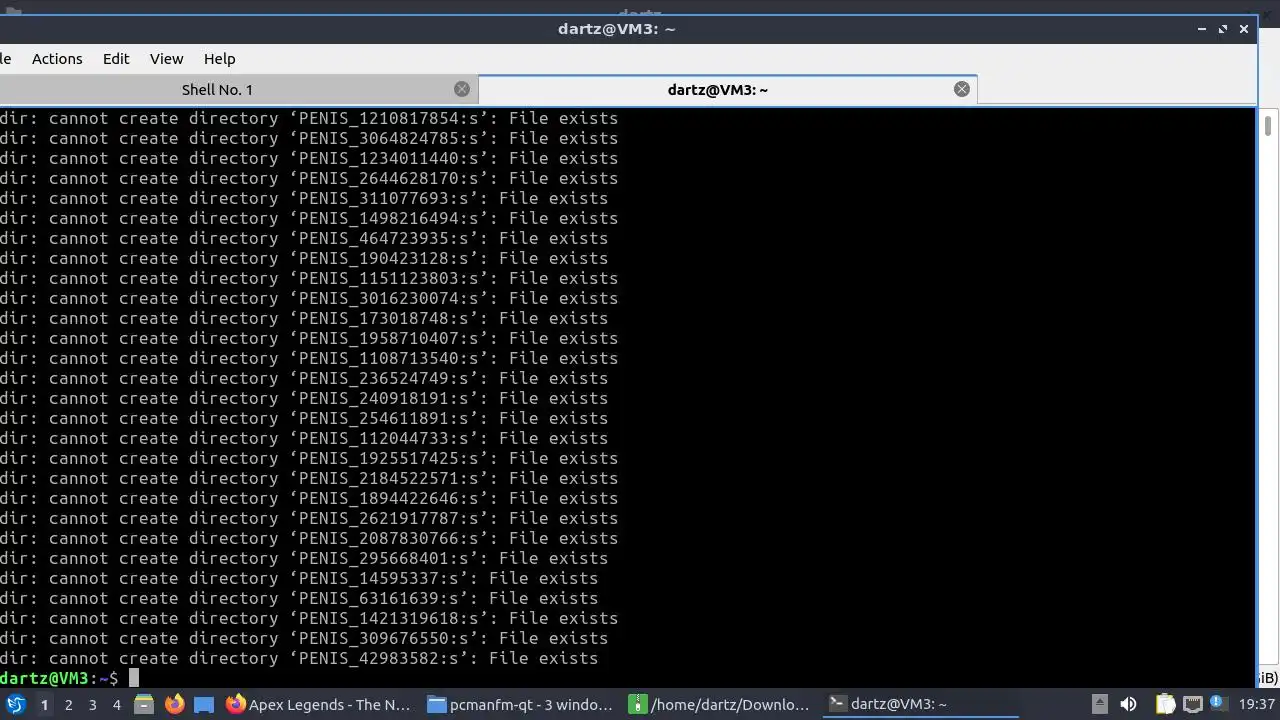Open the Edit menu
Screen dimensions: 1280x720
pos(116,59)
